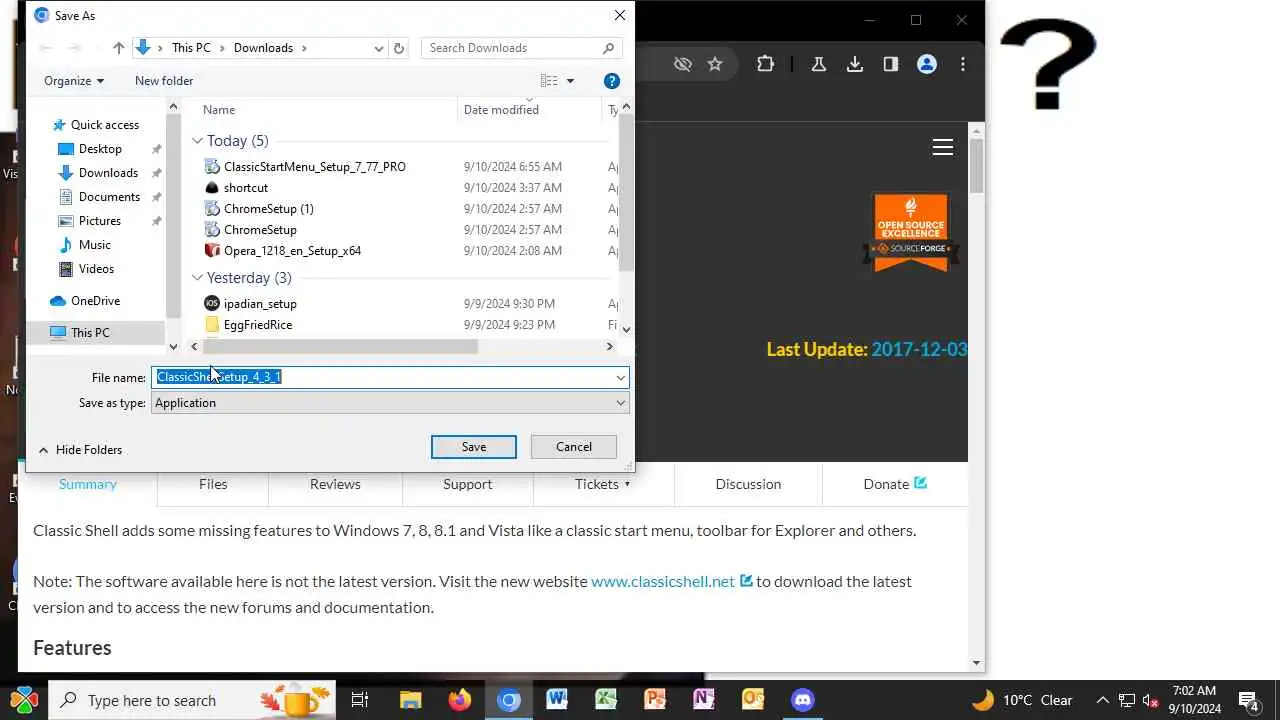
Task: Open the Save as type dropdown
Action: [x=390, y=403]
